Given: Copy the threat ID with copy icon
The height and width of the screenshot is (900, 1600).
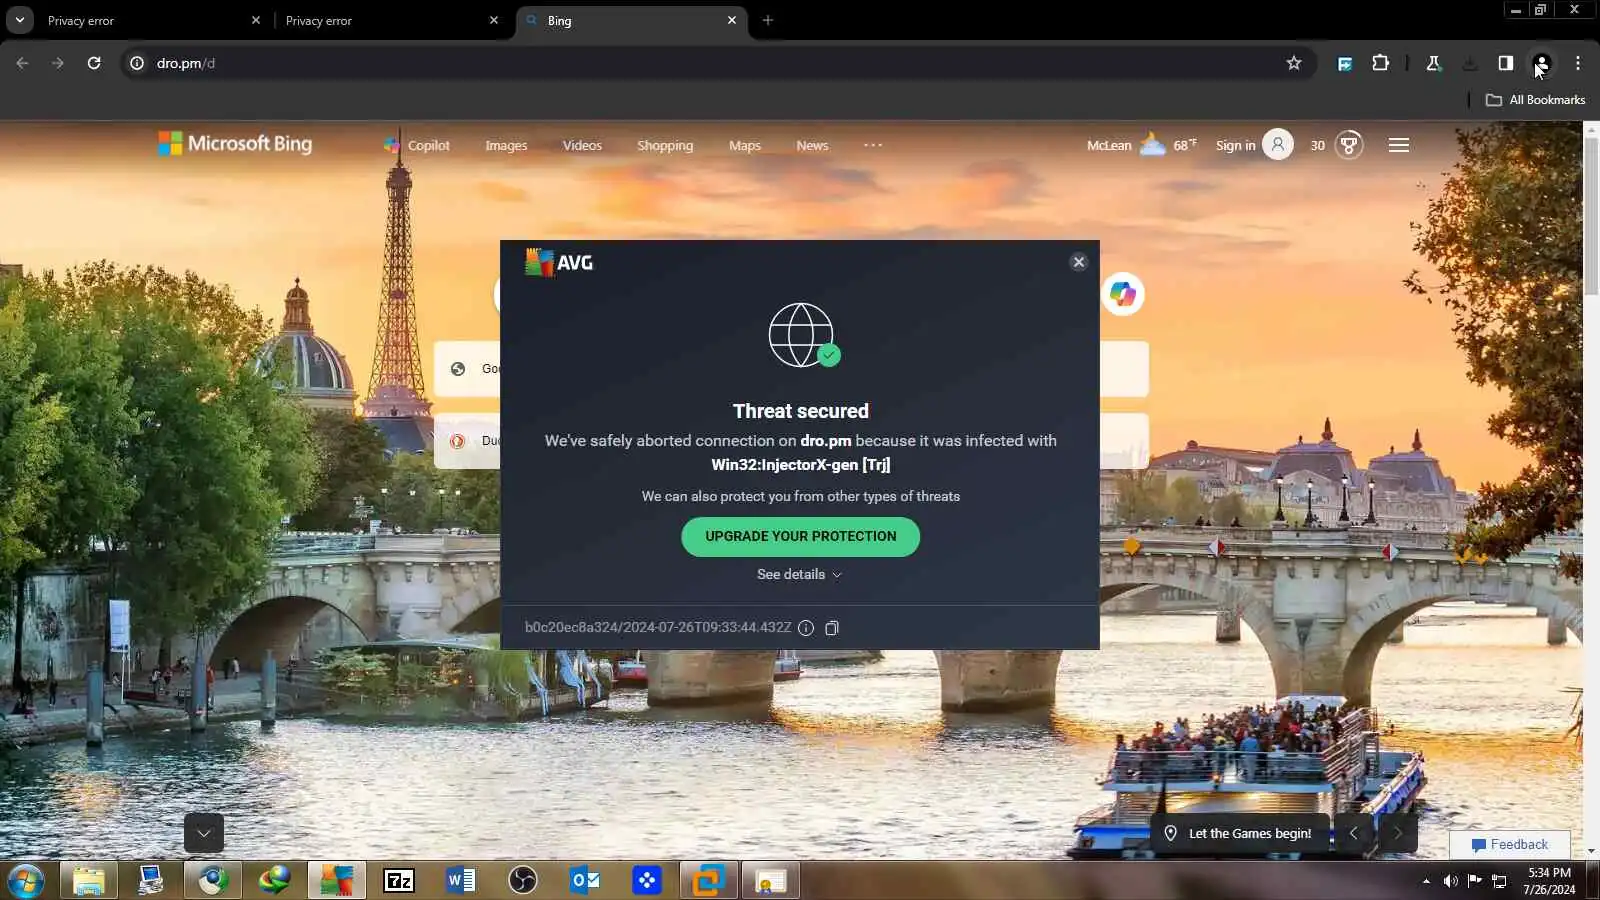Looking at the screenshot, I should [x=831, y=628].
